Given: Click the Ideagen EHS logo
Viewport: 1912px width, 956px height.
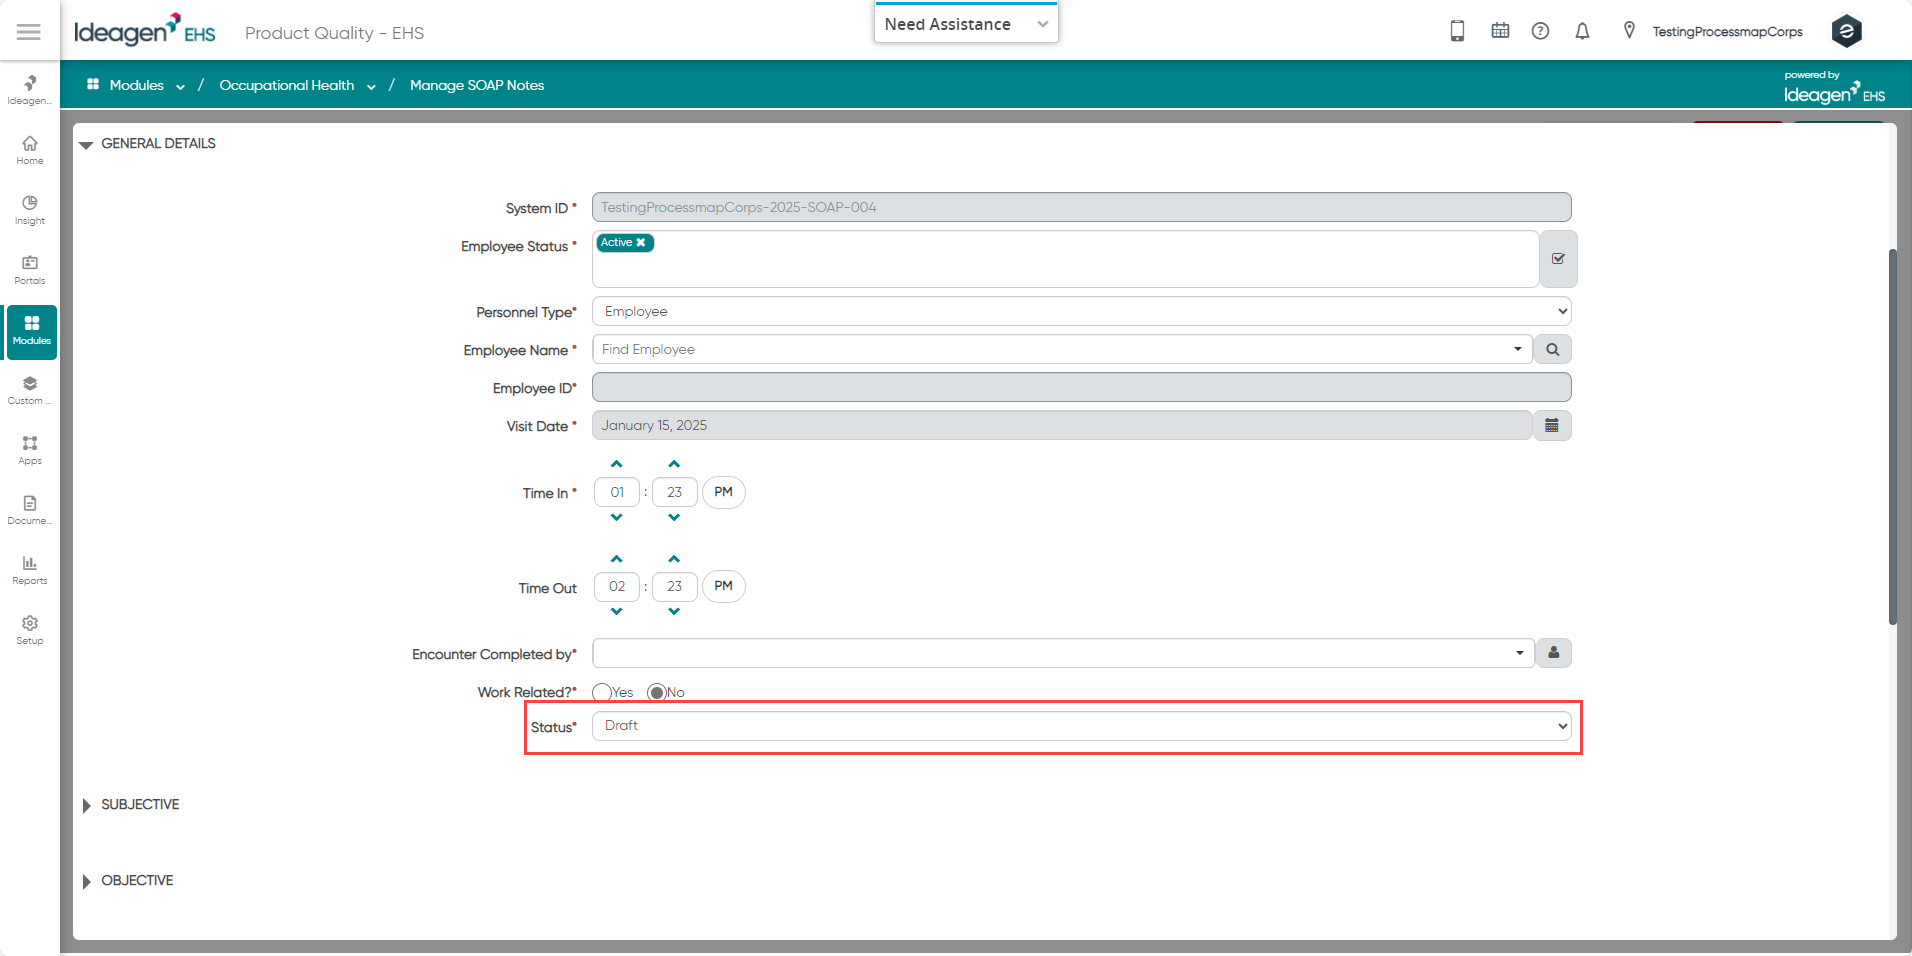Looking at the screenshot, I should point(145,31).
